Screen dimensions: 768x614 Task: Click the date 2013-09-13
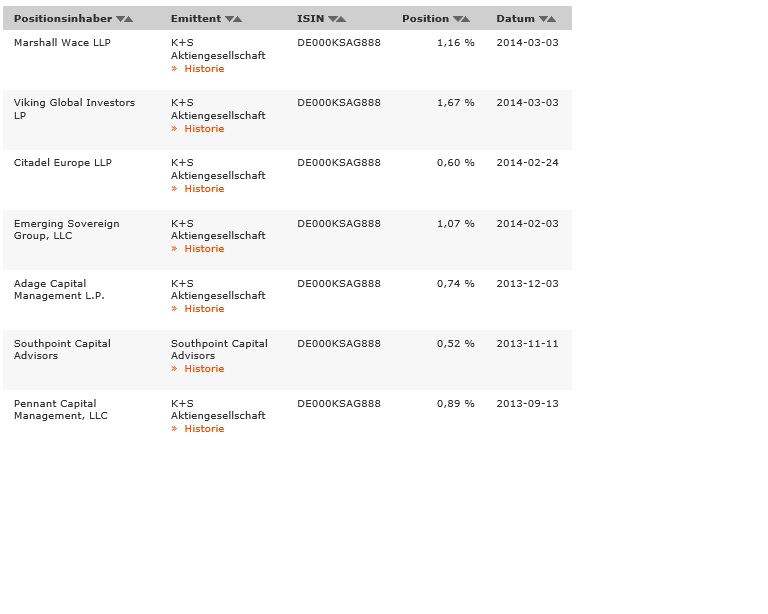(528, 403)
